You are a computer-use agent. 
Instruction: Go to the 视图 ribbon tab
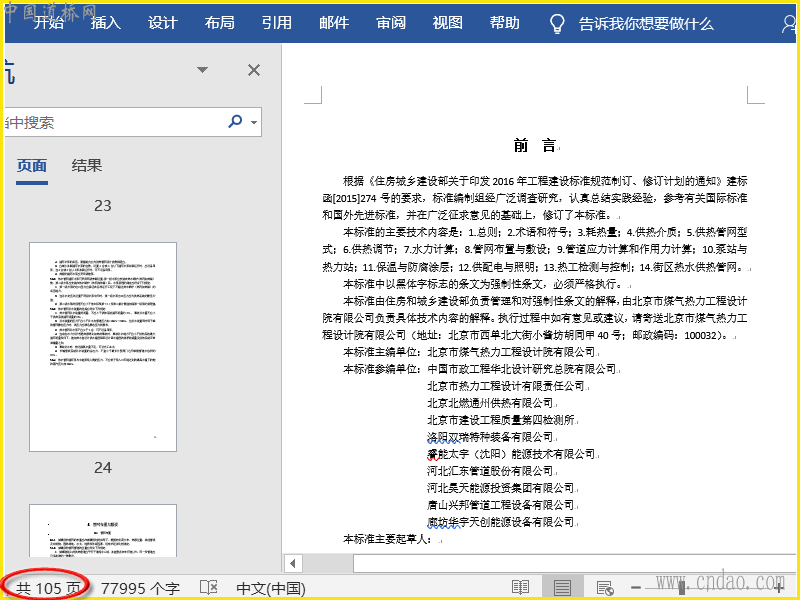pos(447,23)
